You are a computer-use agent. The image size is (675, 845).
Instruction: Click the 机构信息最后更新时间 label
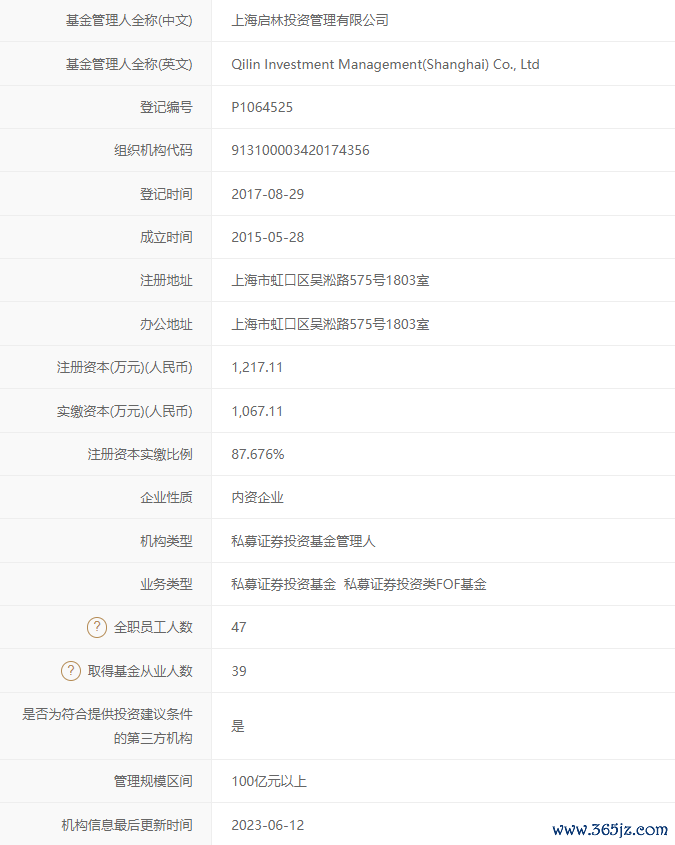click(127, 825)
